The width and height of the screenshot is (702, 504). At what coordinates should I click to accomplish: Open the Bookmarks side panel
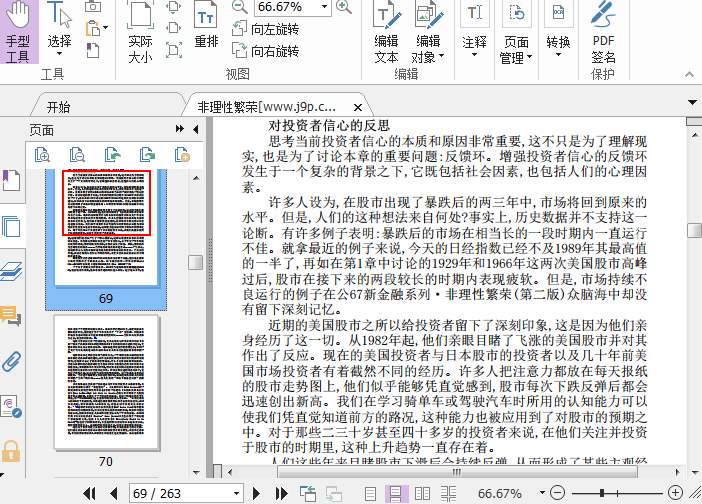[x=11, y=180]
